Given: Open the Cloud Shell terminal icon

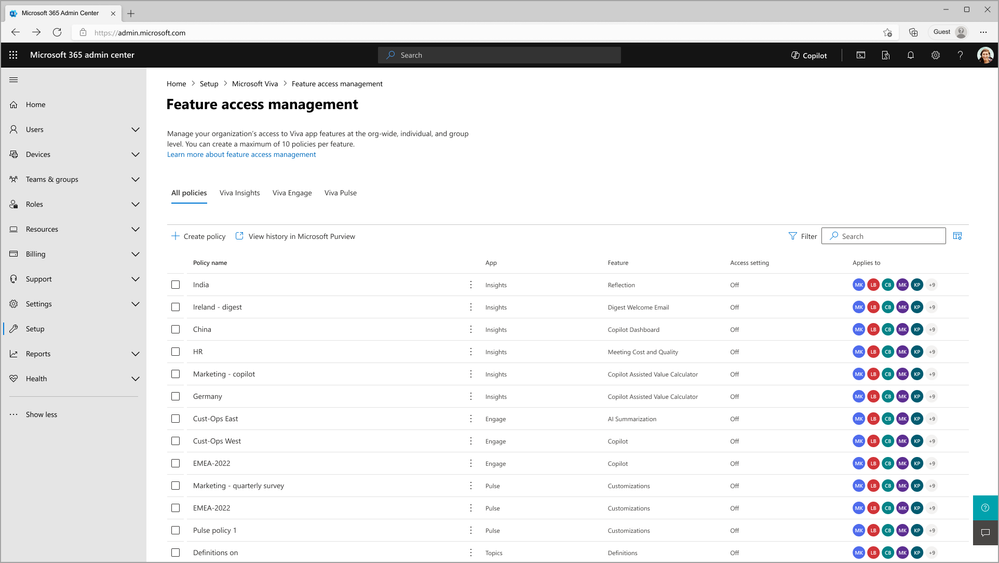Looking at the screenshot, I should click(861, 55).
